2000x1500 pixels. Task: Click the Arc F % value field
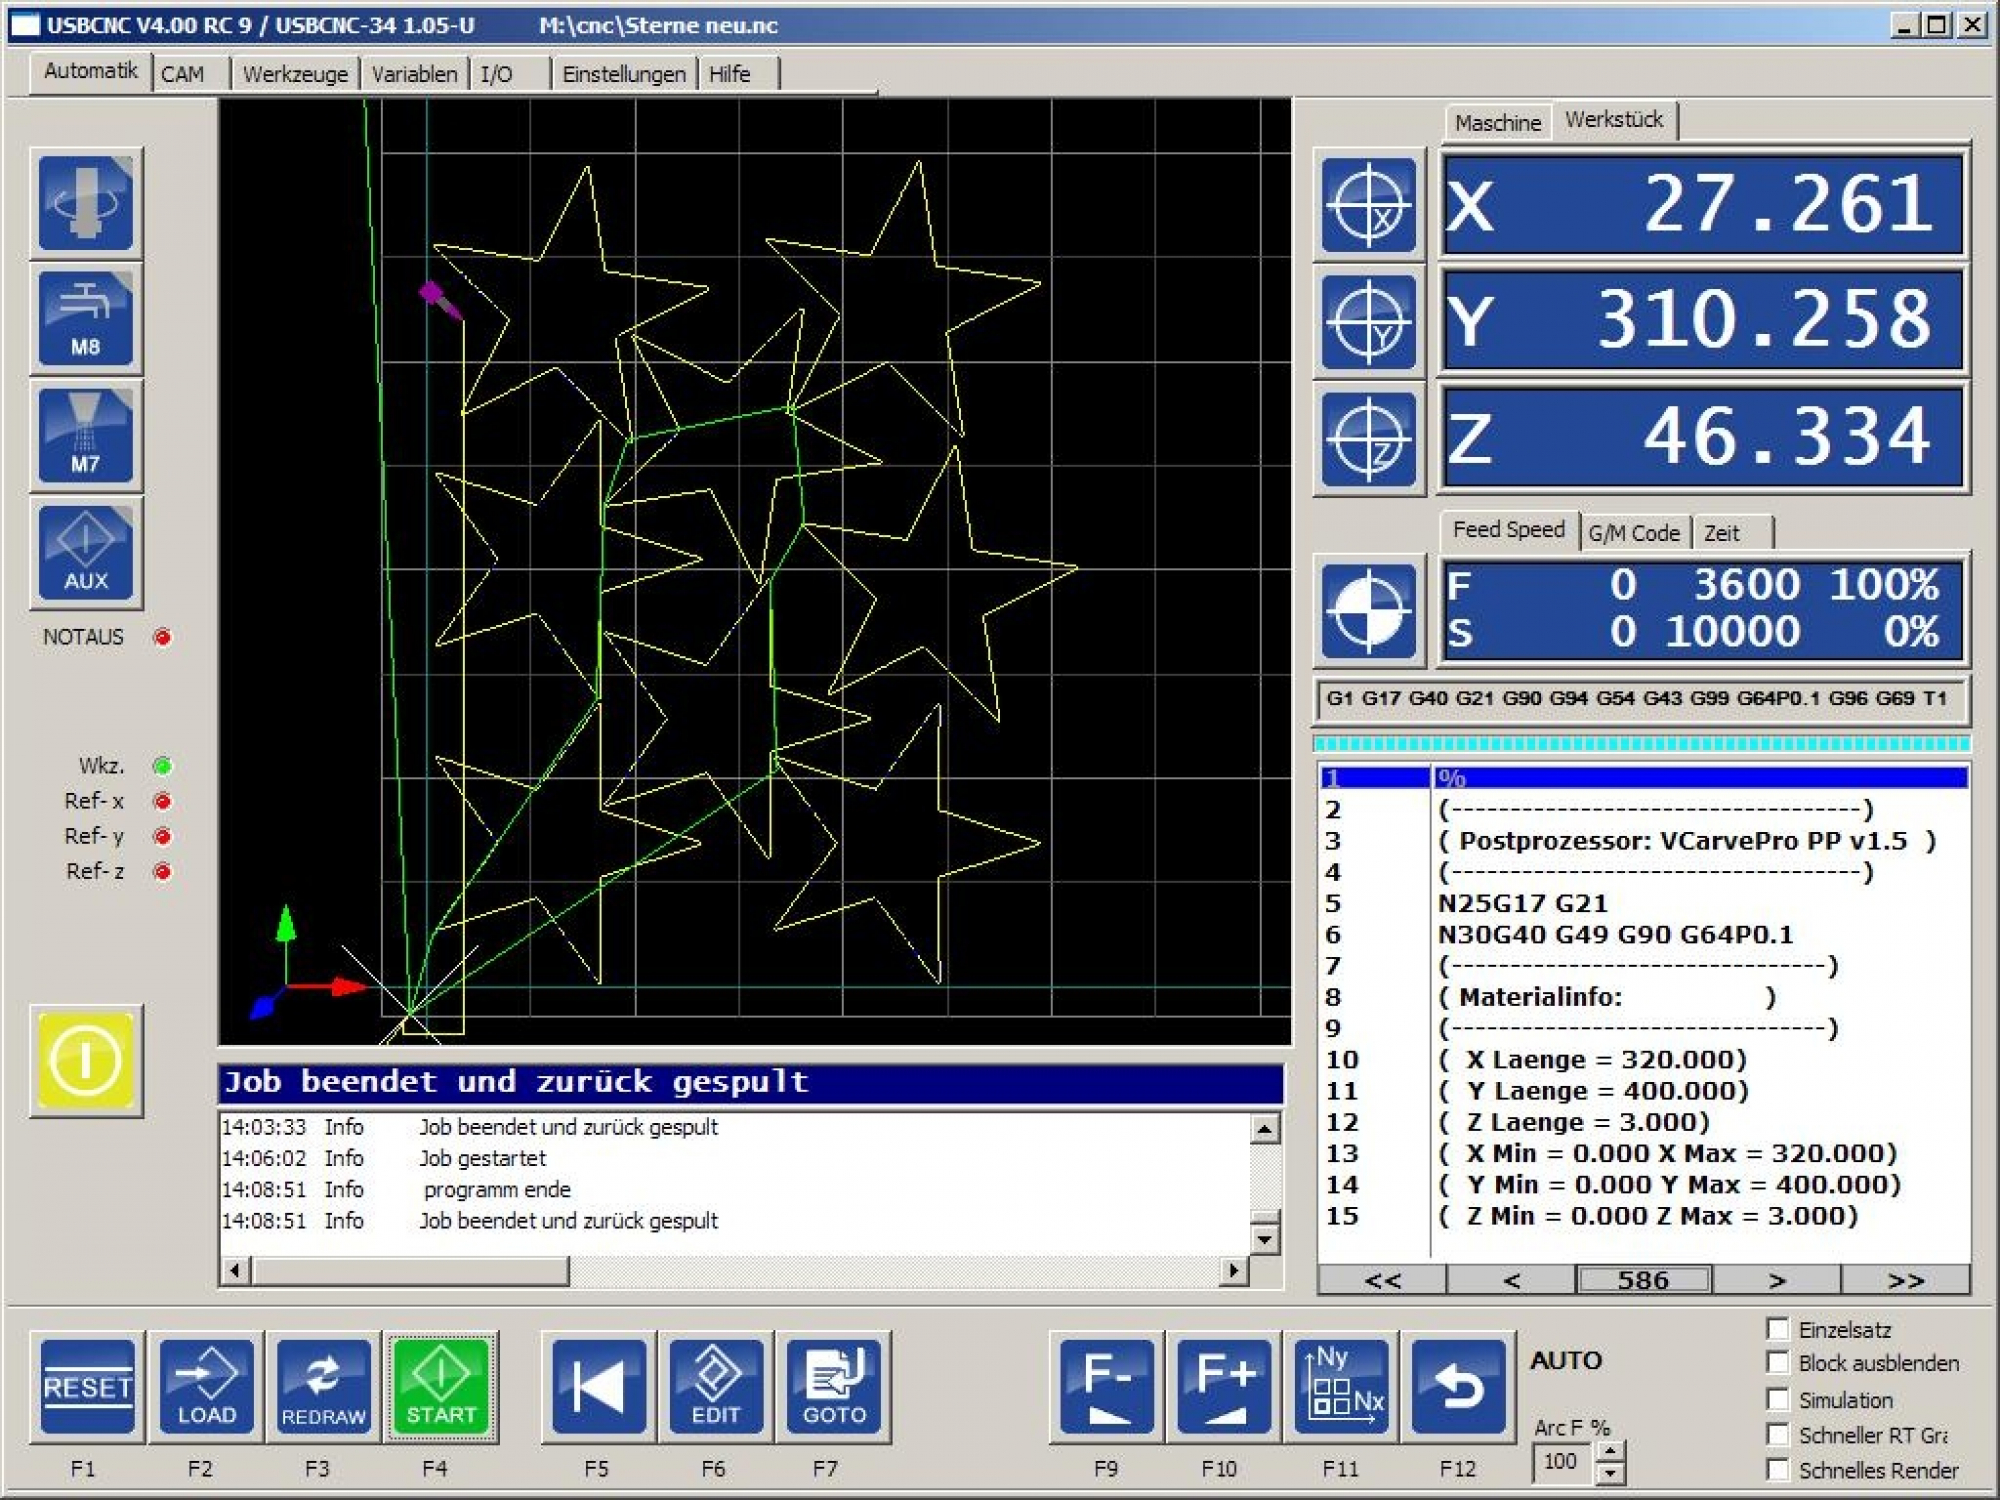click(1564, 1462)
